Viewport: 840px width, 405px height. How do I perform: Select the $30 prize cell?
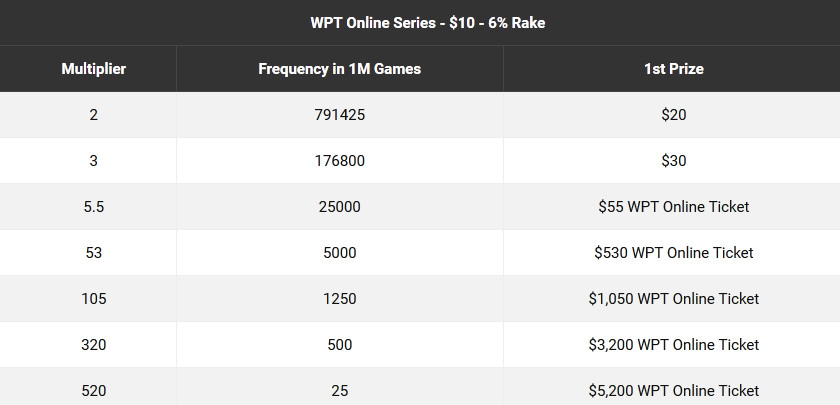(x=673, y=161)
